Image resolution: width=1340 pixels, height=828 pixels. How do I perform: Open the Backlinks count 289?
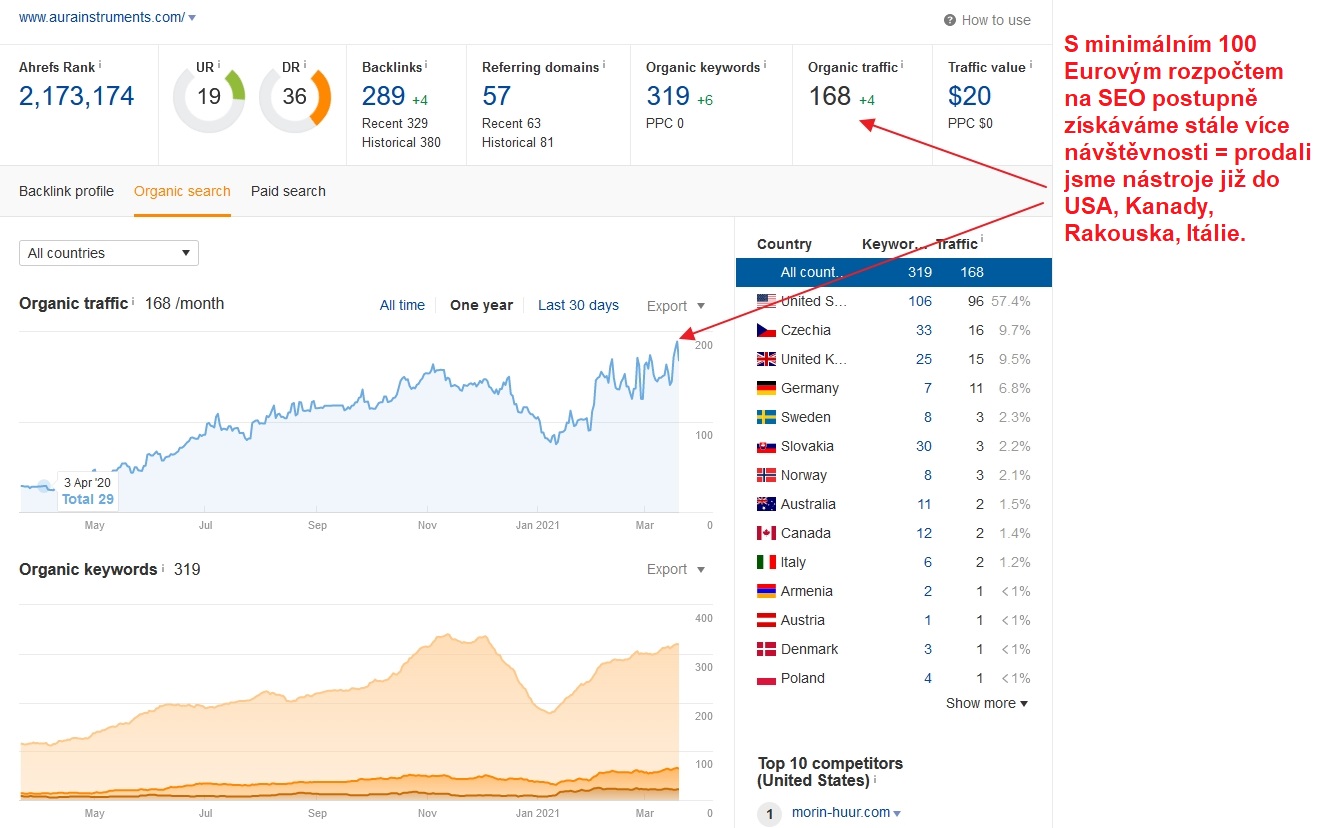point(383,96)
